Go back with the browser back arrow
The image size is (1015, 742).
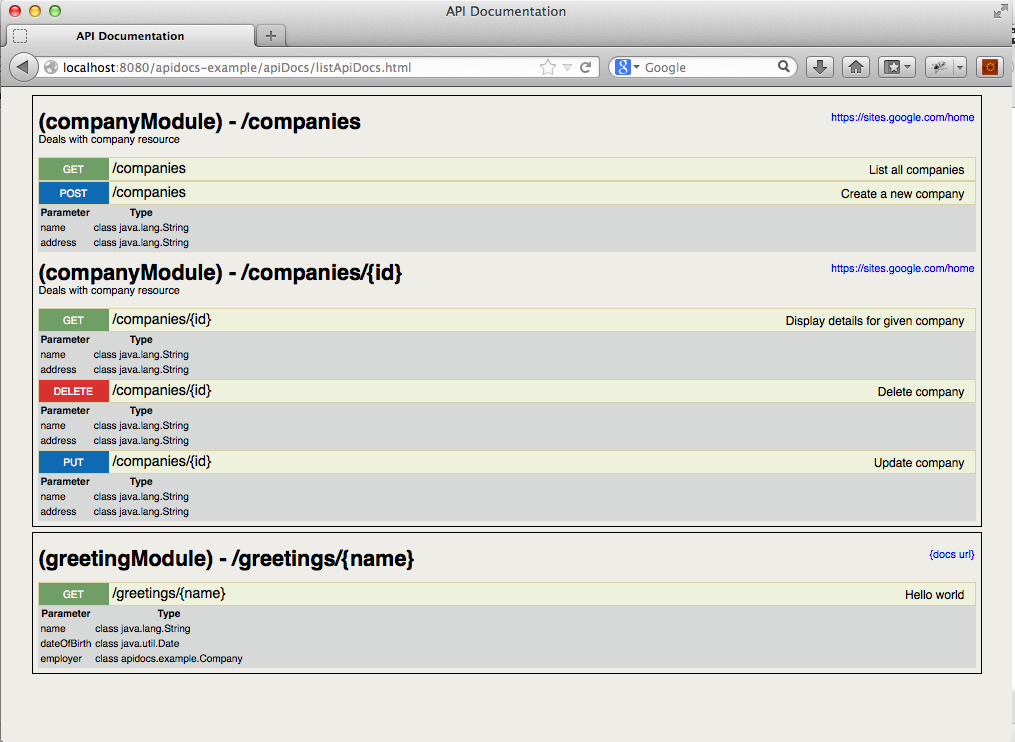click(23, 67)
